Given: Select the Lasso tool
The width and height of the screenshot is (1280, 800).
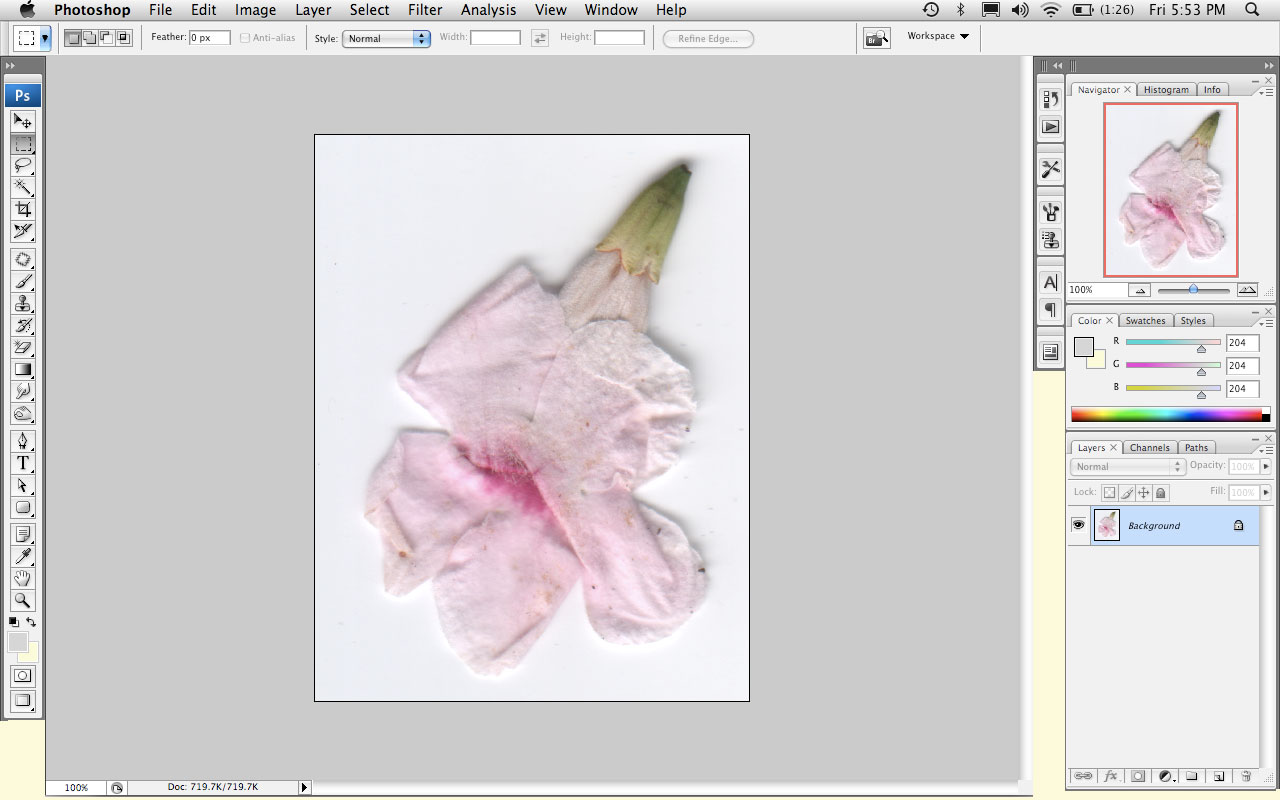Looking at the screenshot, I should point(23,165).
